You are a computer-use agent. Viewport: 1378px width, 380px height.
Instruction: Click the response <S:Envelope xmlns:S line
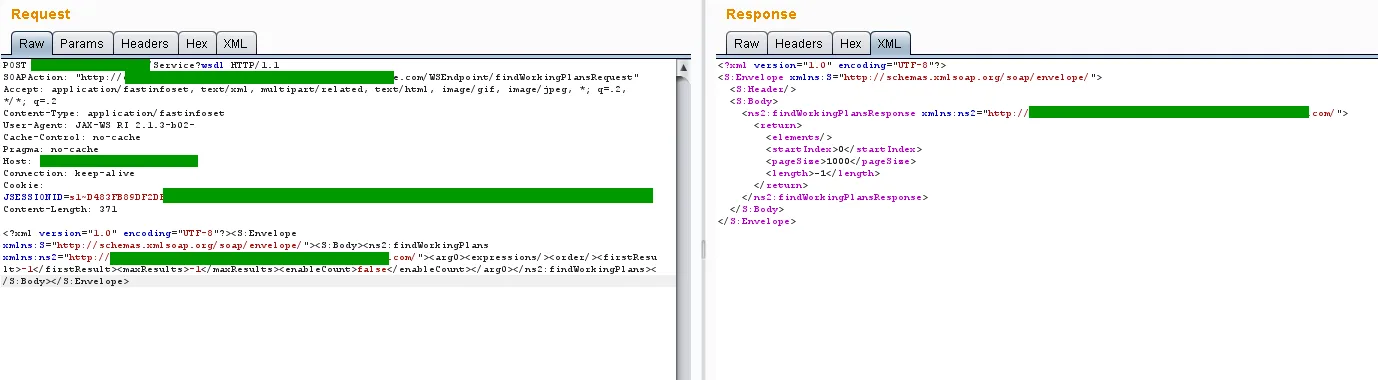click(910, 77)
